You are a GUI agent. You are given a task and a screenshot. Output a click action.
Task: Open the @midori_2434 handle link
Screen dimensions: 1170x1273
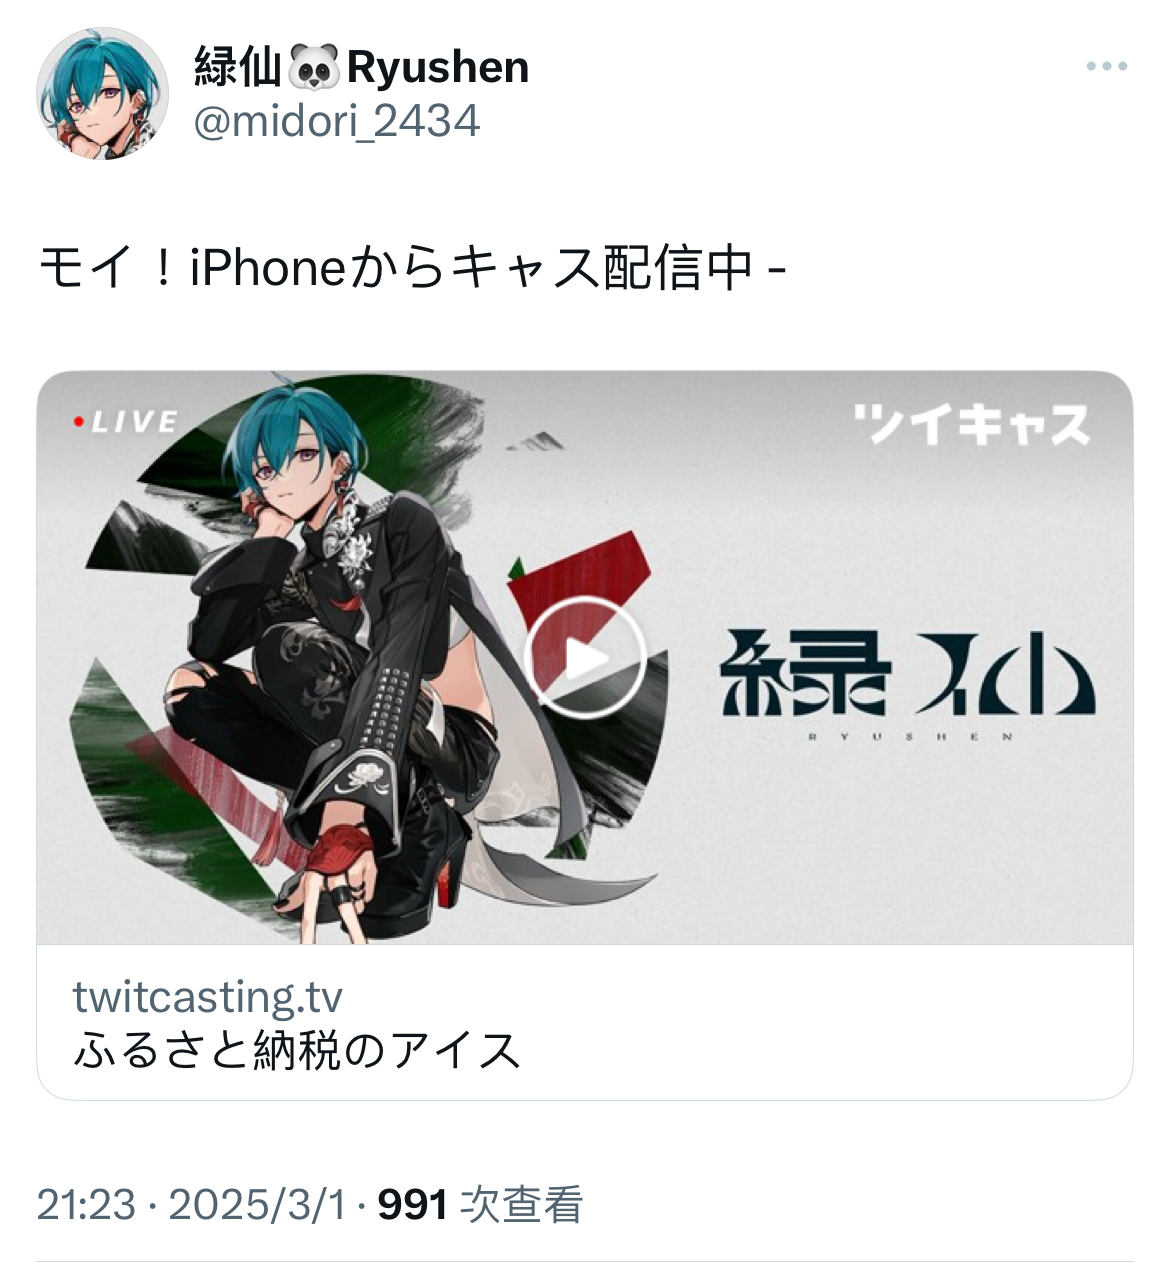(x=337, y=122)
